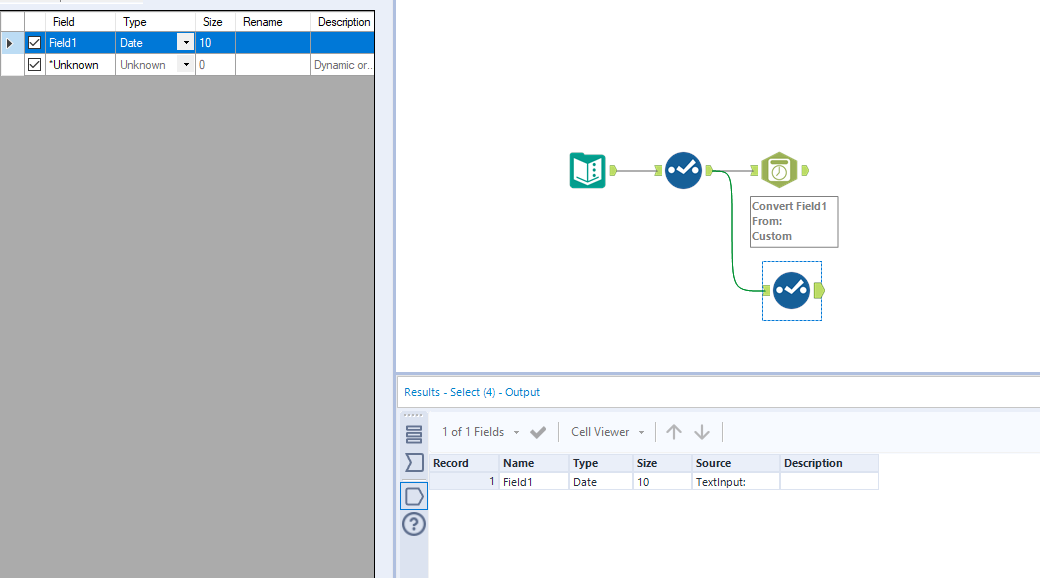
Task: Click the up arrow navigation button
Action: tap(674, 431)
